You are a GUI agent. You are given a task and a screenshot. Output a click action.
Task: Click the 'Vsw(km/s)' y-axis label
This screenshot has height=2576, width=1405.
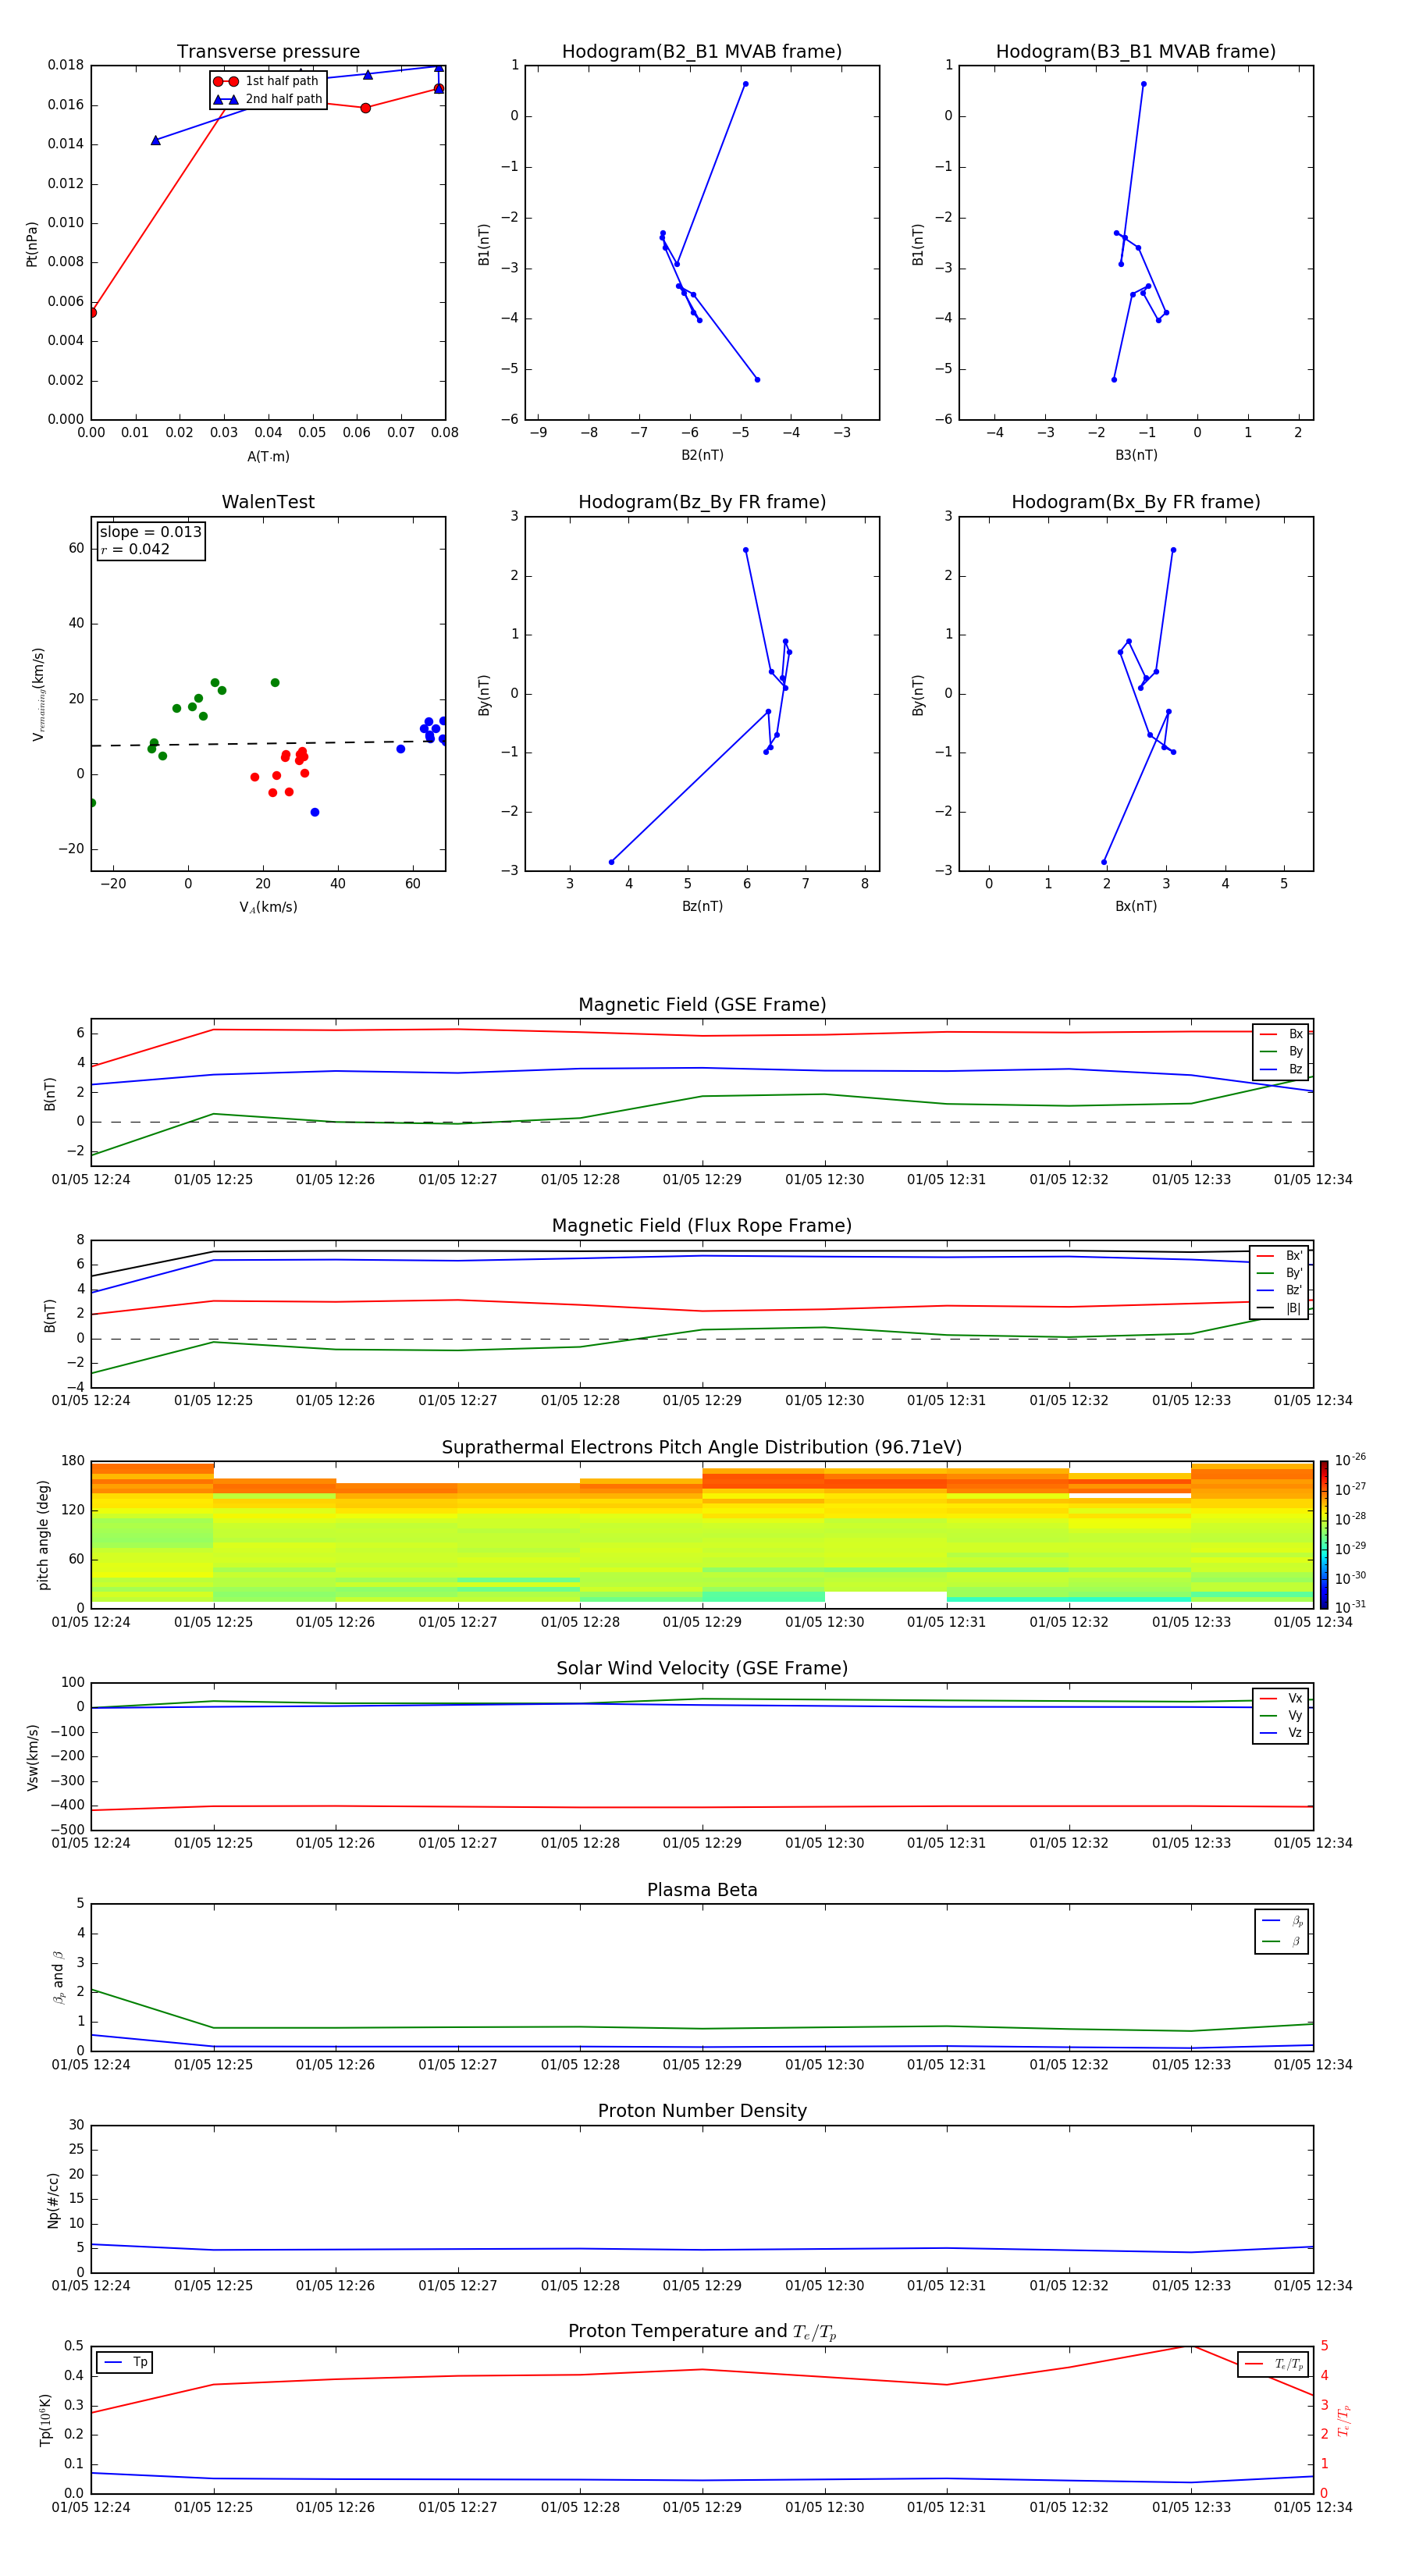[x=32, y=1757]
